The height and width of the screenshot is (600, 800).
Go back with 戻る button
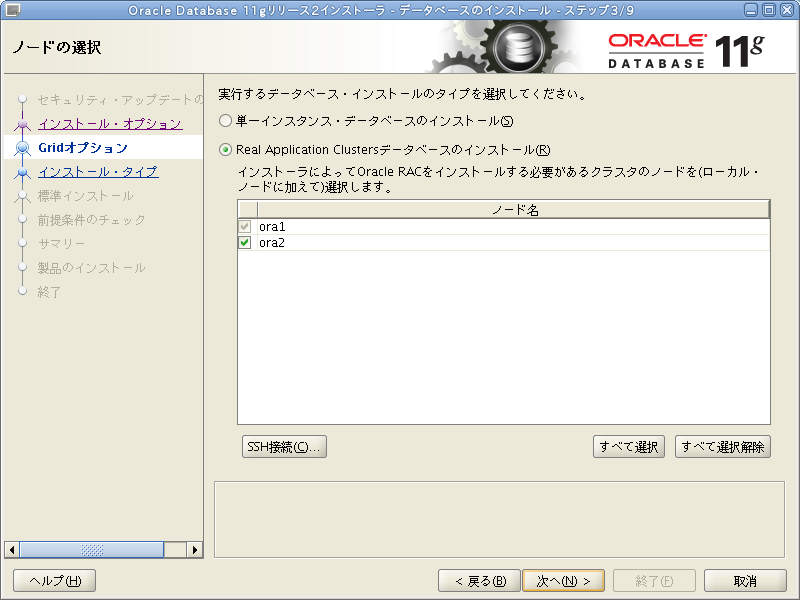pyautogui.click(x=479, y=581)
